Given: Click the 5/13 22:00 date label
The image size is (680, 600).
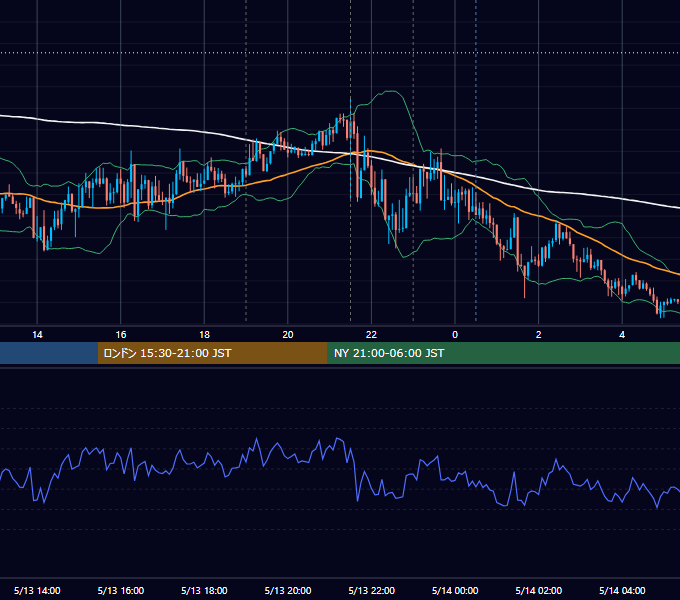Looking at the screenshot, I should tap(372, 590).
